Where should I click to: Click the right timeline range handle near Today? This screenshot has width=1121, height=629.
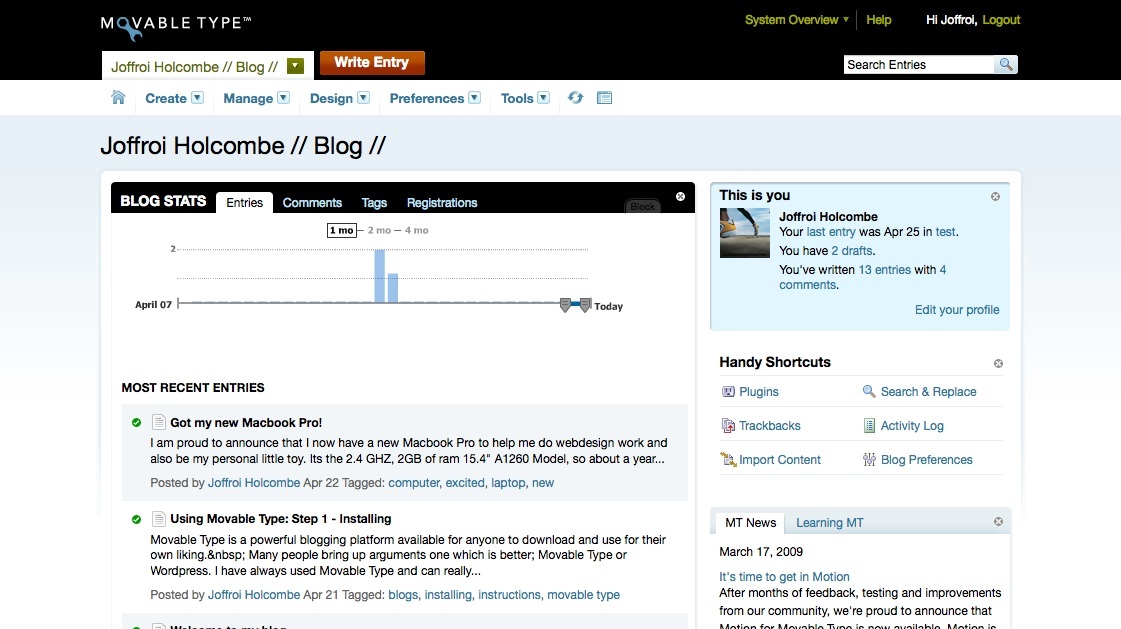click(585, 305)
